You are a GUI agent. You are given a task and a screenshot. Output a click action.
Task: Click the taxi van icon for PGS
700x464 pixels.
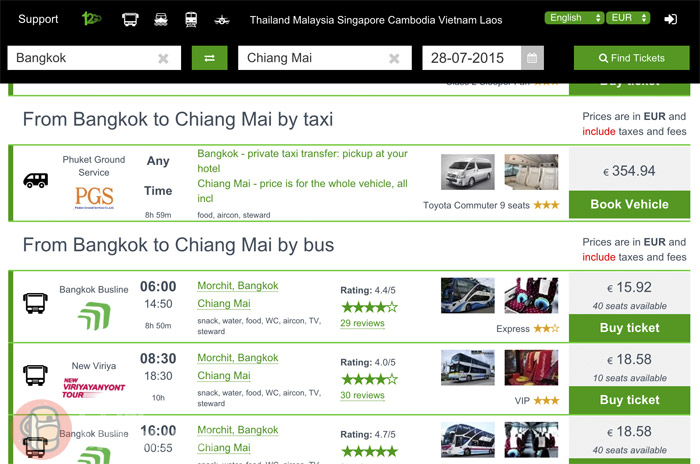click(x=36, y=180)
